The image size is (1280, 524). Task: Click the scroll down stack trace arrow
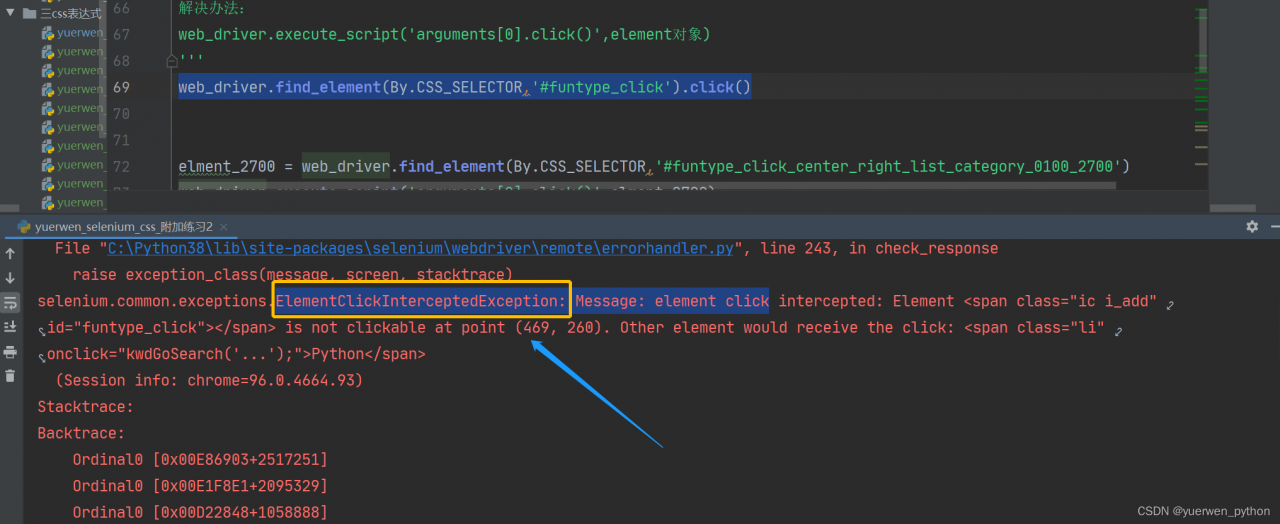click(10, 278)
